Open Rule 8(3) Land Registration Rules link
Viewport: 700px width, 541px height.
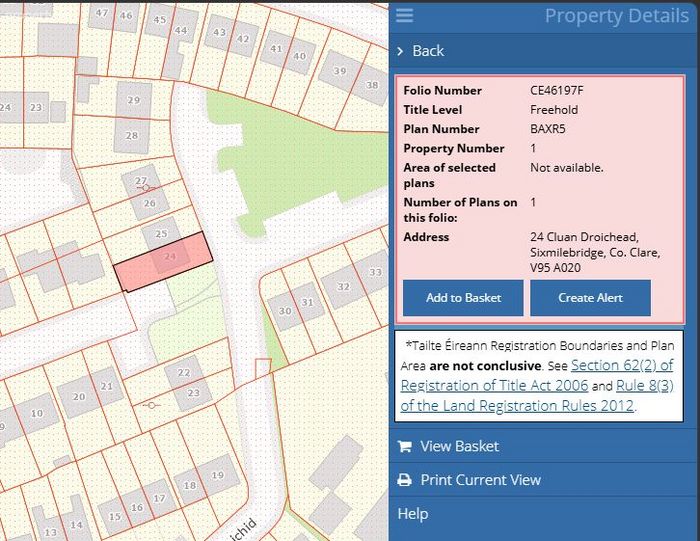coord(537,395)
